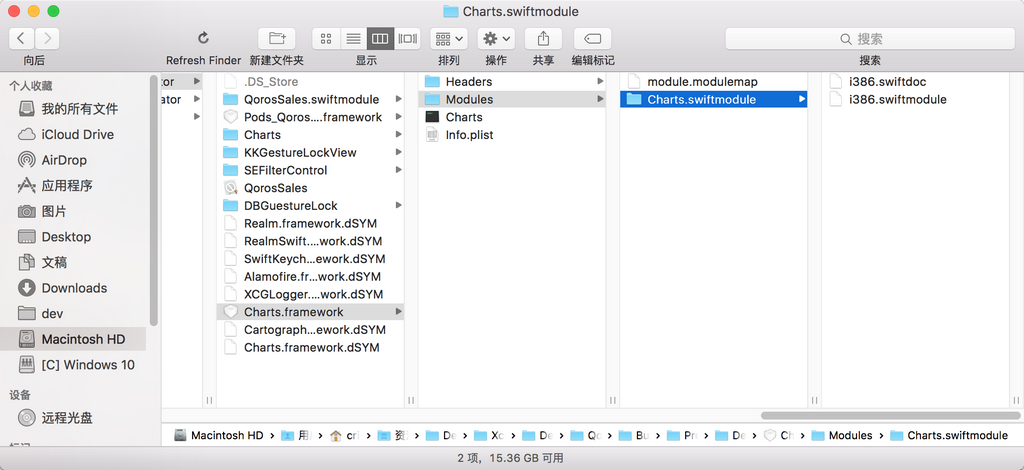Switch to column view
Viewport: 1024px width, 470px height.
380,39
